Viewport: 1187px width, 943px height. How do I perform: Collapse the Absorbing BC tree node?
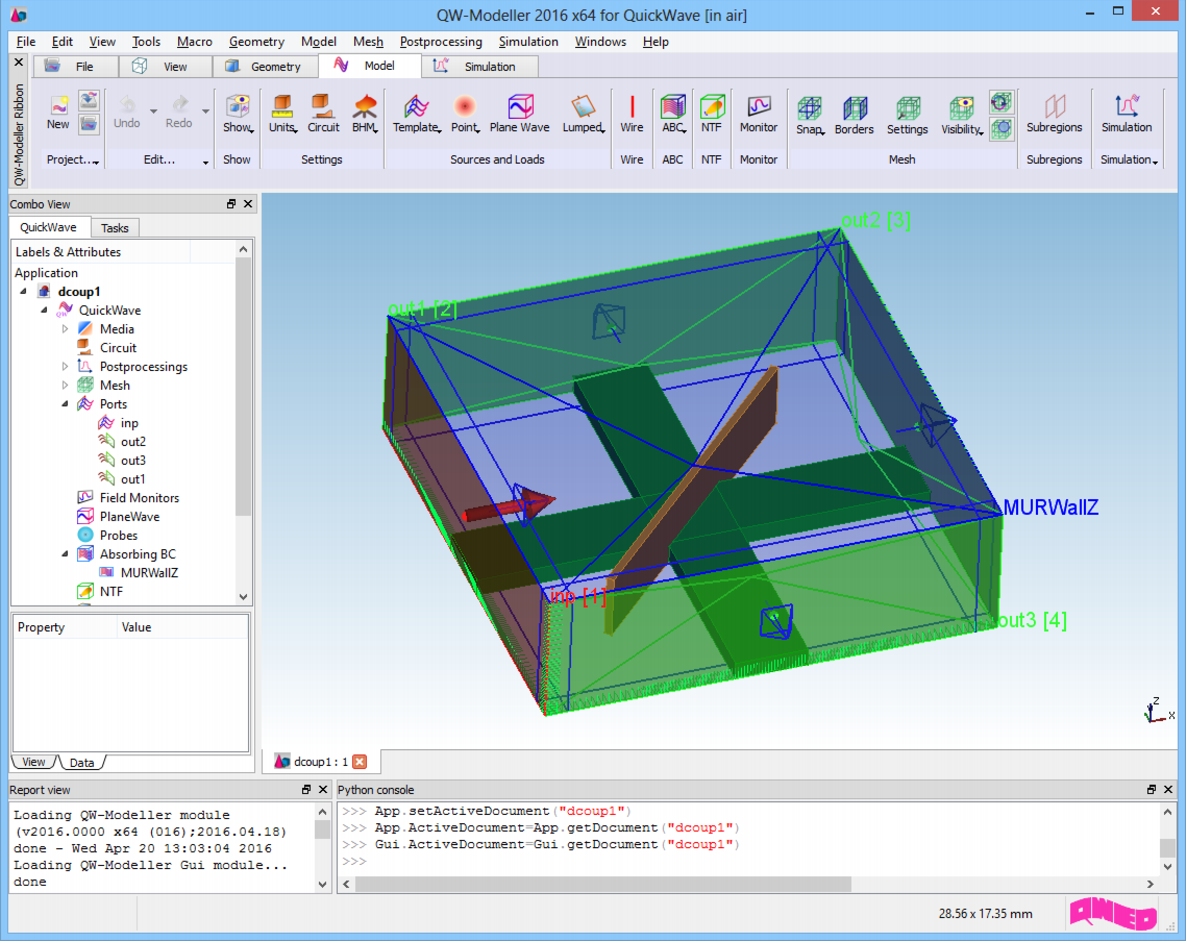click(x=65, y=554)
